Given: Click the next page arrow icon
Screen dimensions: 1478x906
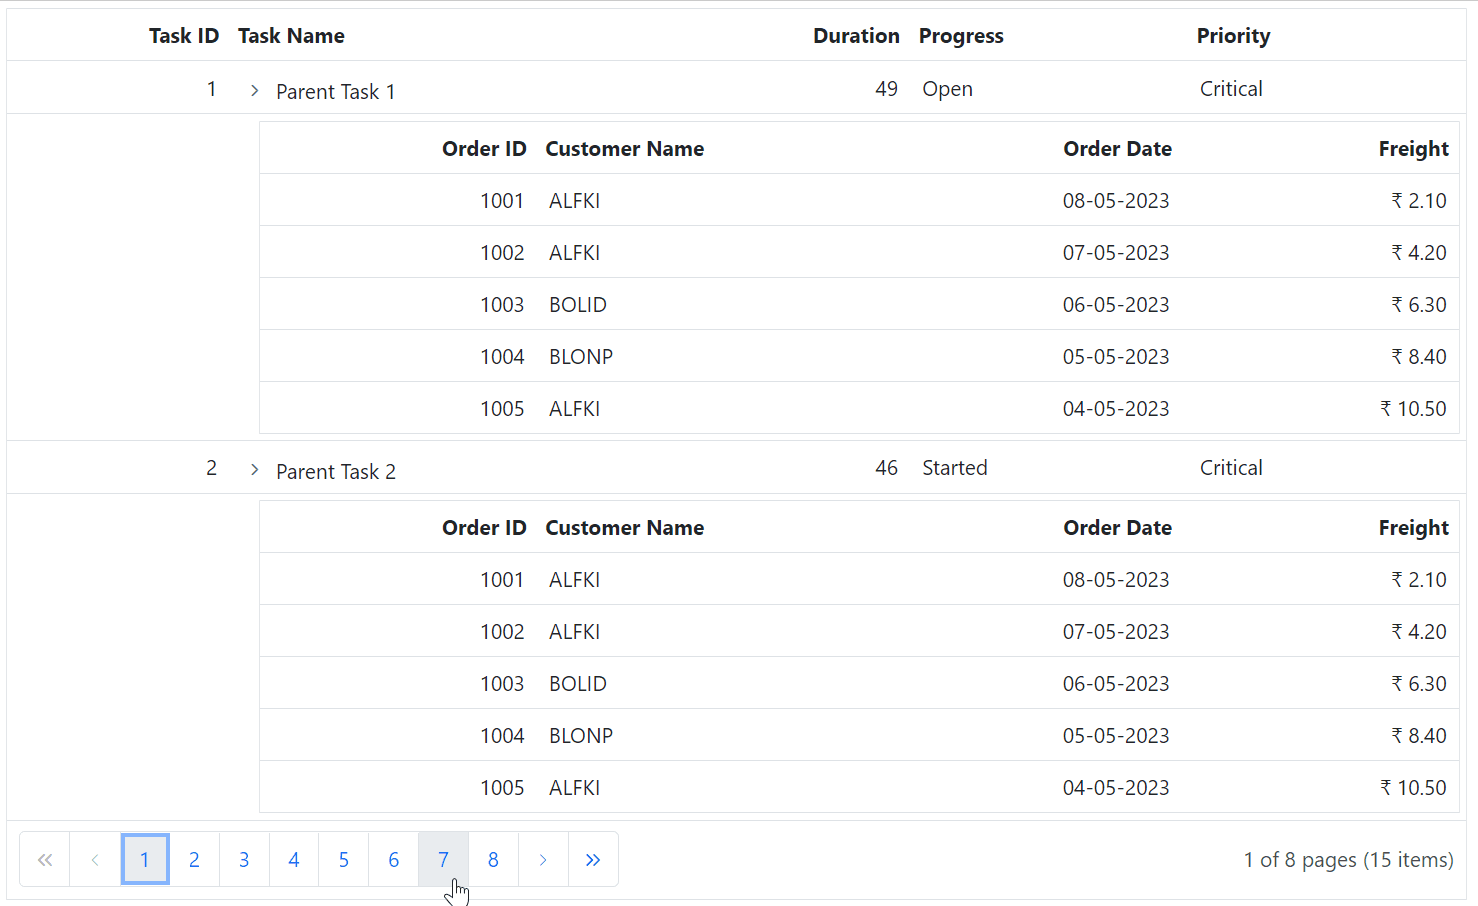Looking at the screenshot, I should click(543, 859).
